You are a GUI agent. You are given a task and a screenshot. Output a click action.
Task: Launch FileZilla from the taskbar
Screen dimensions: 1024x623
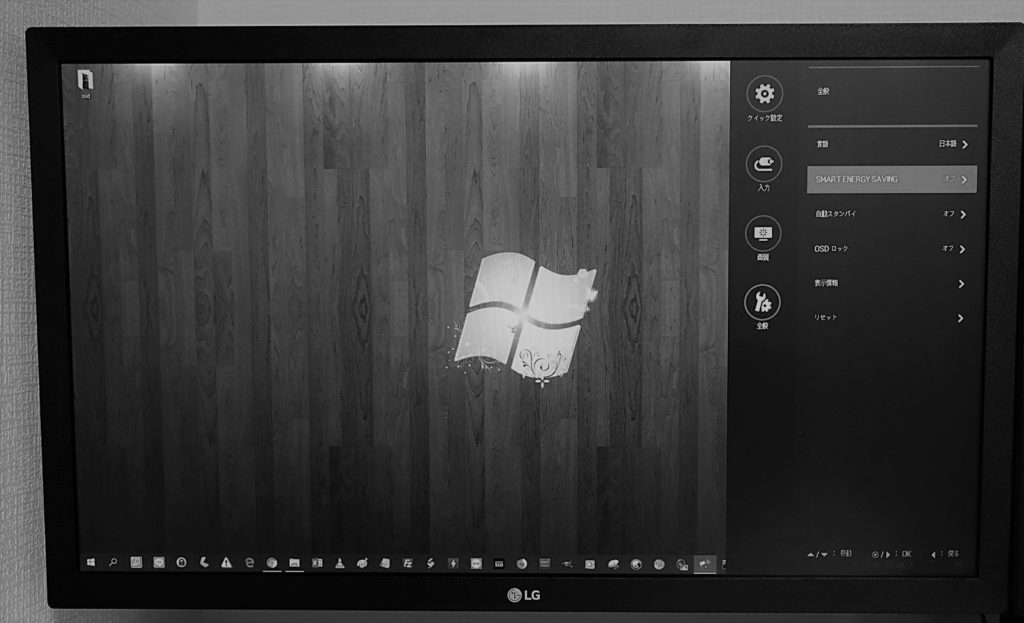[x=408, y=563]
